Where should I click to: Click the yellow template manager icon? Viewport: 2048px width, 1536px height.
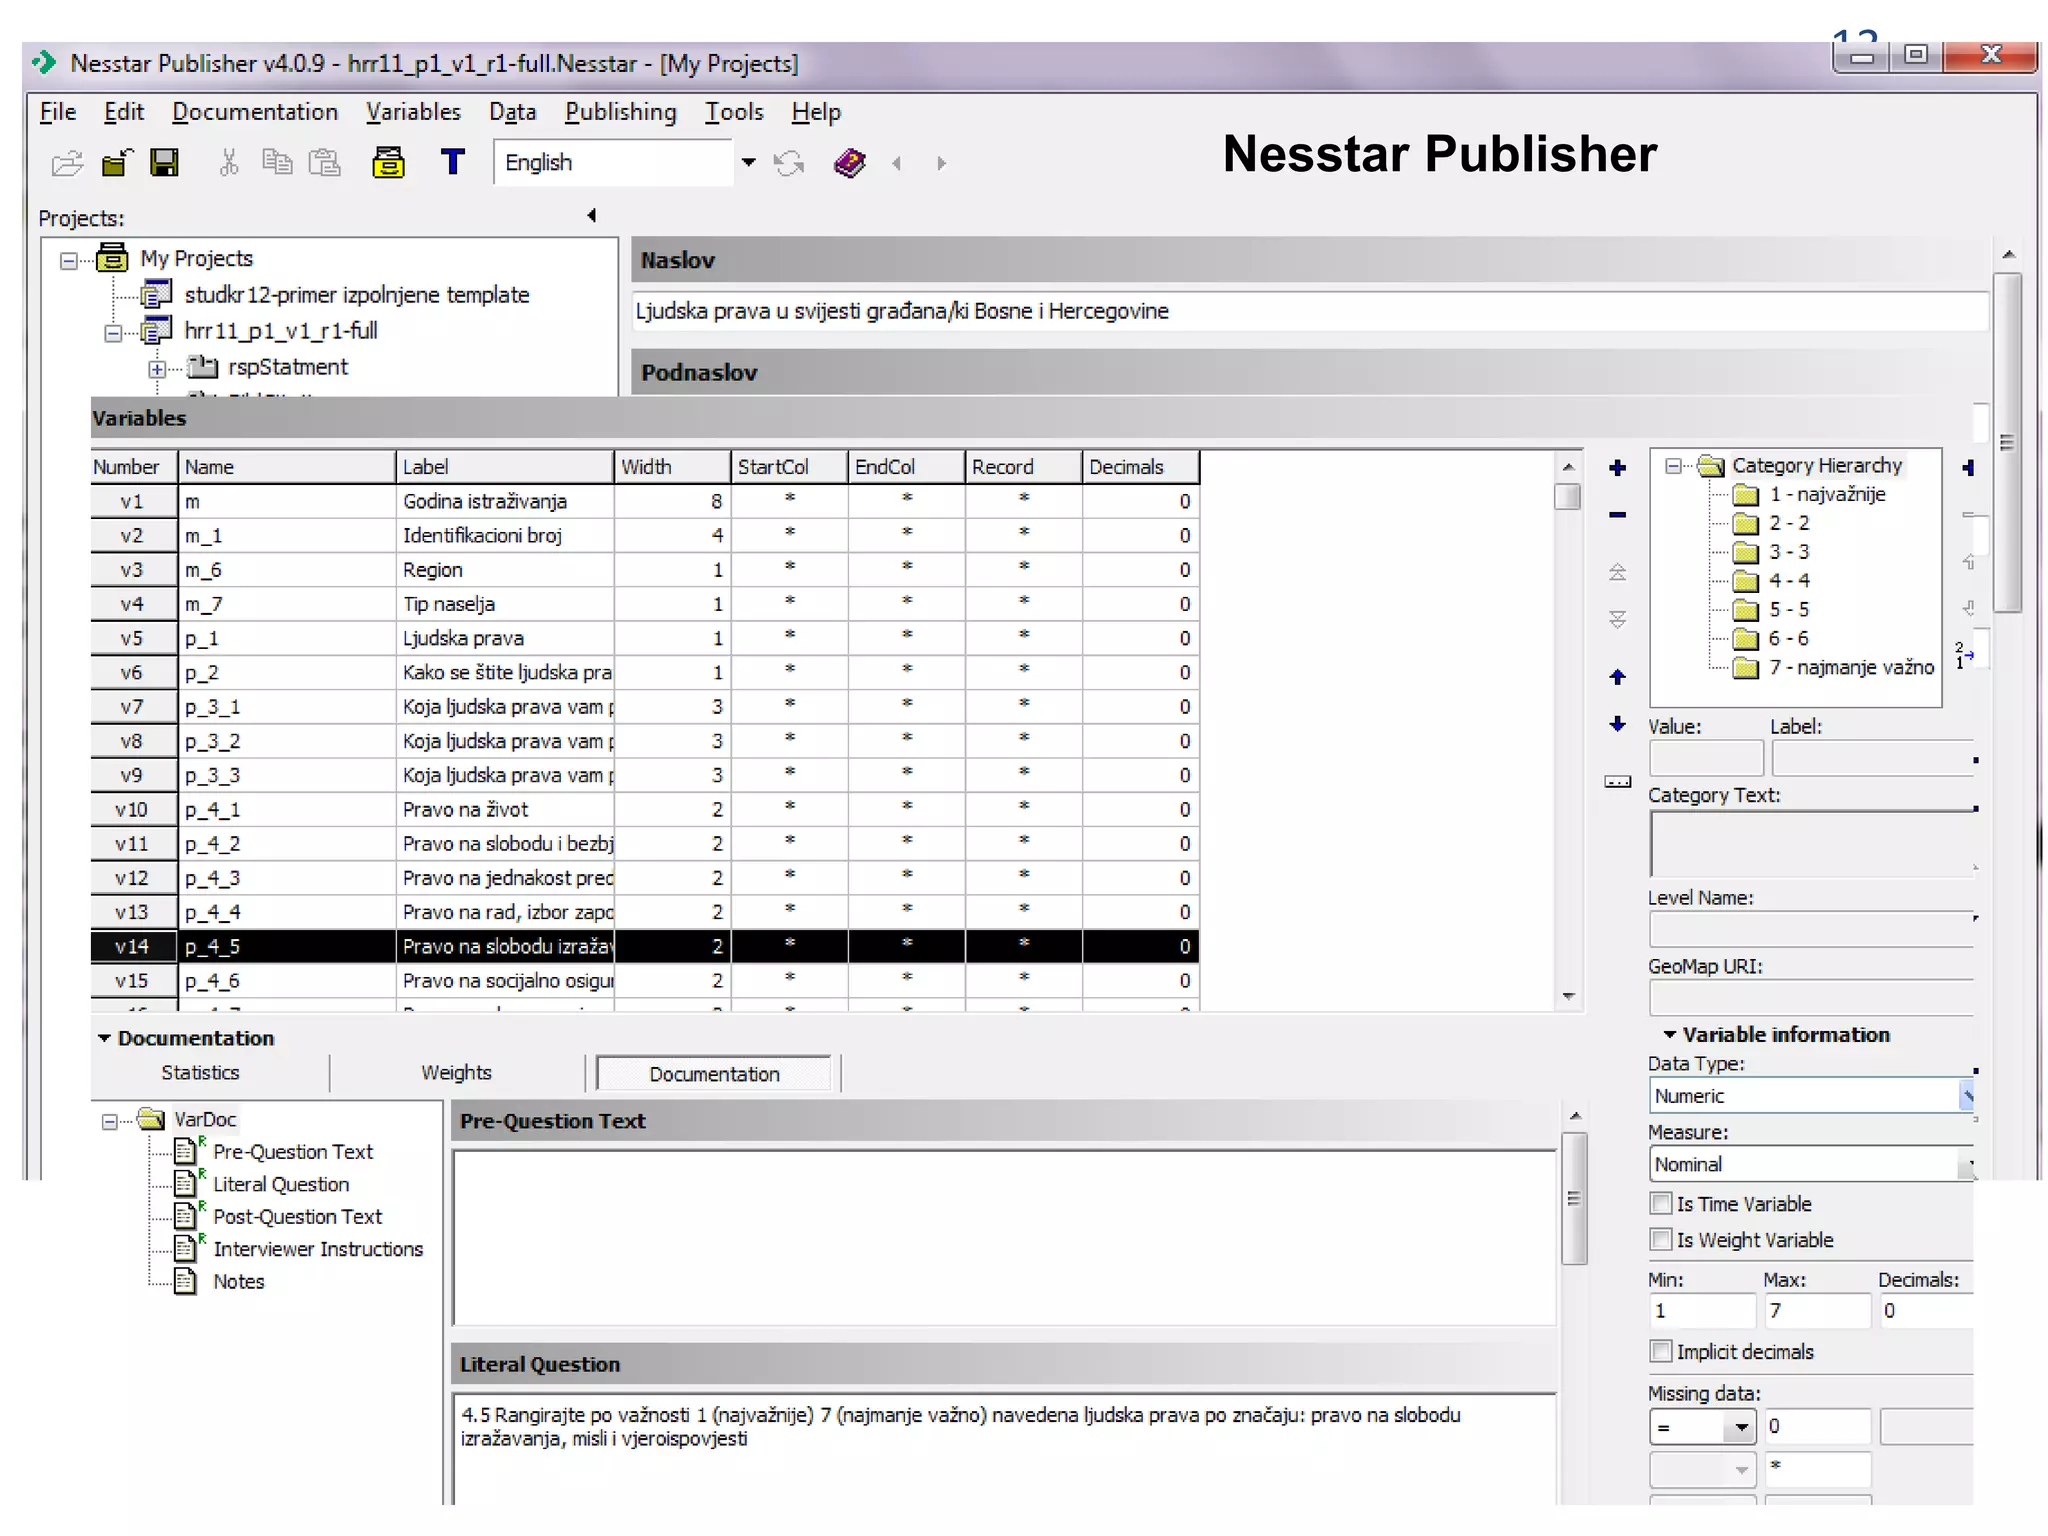(388, 162)
